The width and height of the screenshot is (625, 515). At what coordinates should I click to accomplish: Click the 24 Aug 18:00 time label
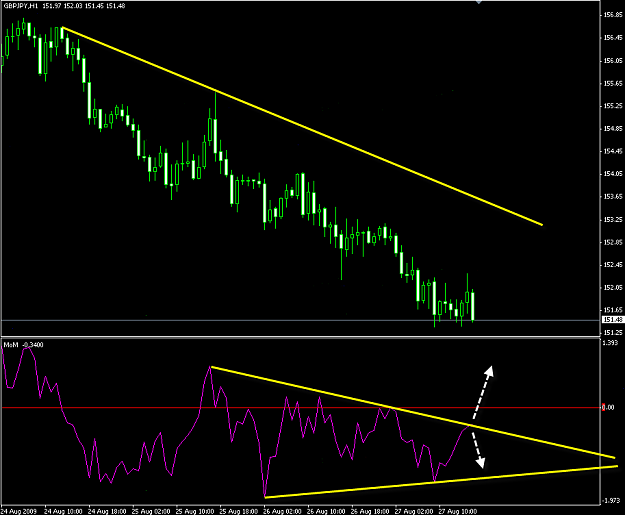[107, 511]
